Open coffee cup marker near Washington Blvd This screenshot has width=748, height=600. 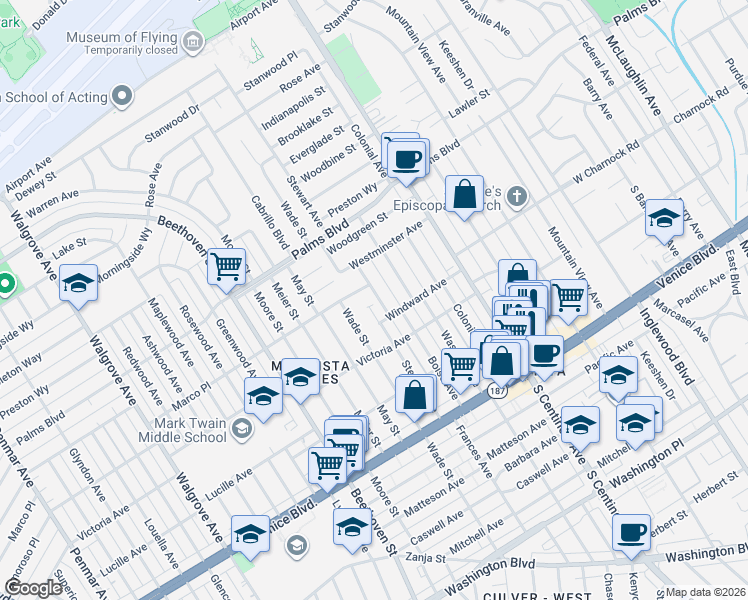pyautogui.click(x=631, y=536)
